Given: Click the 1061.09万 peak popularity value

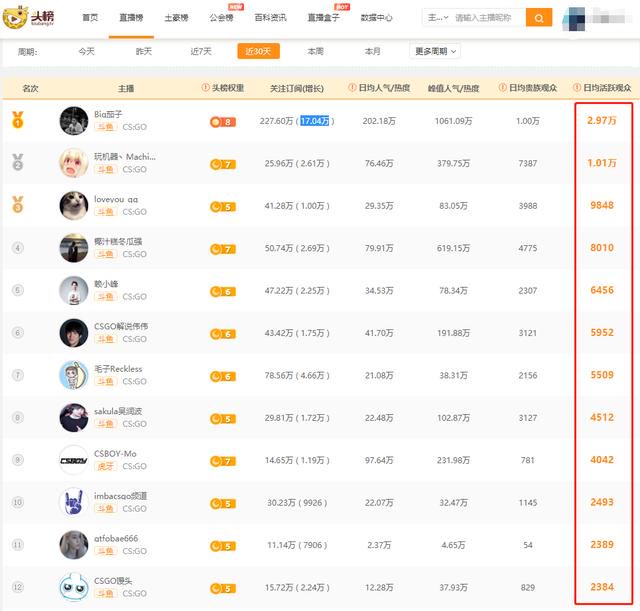Looking at the screenshot, I should tap(453, 121).
